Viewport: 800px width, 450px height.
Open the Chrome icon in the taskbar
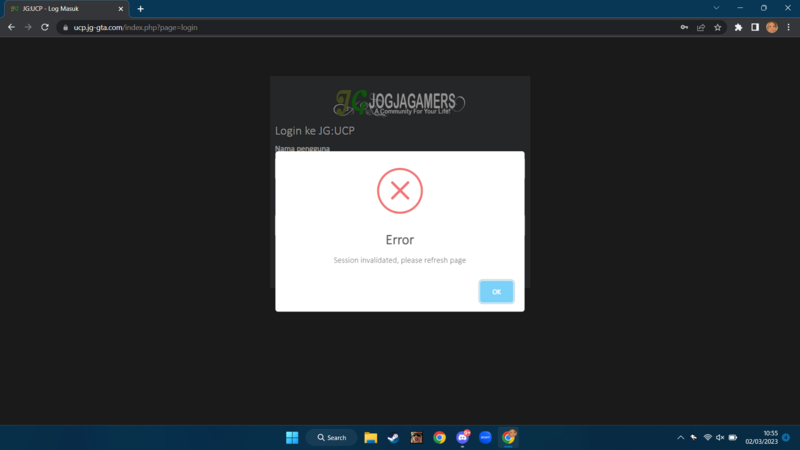tap(439, 437)
